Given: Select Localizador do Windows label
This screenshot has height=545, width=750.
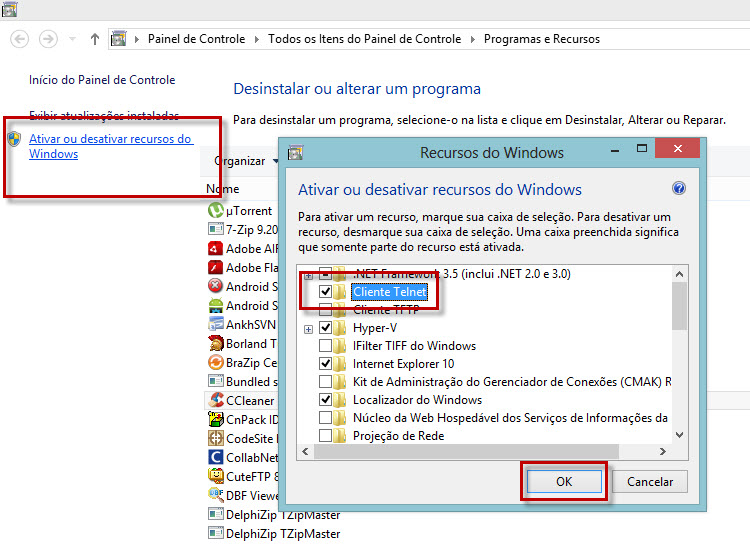Looking at the screenshot, I should (x=417, y=400).
